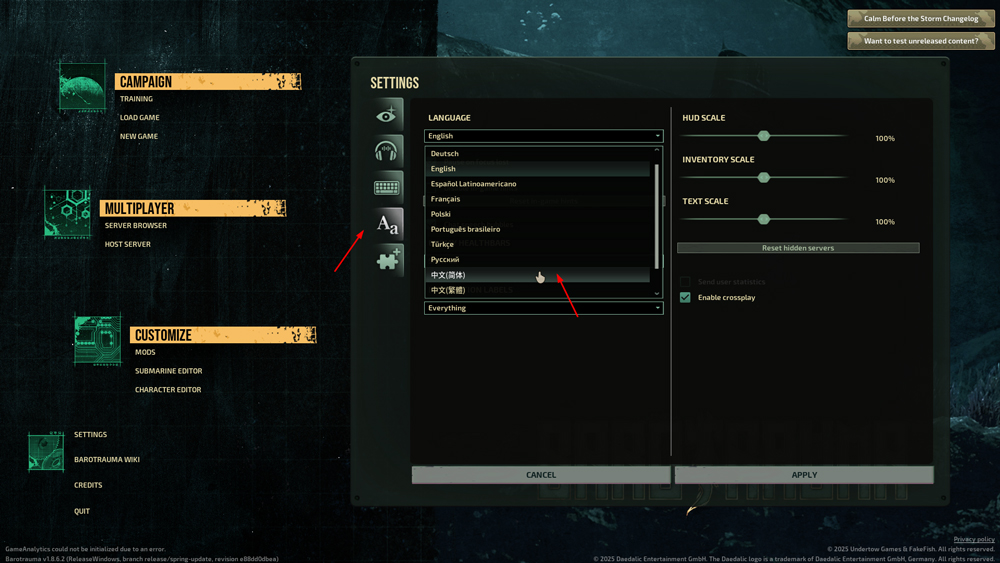Open Training from Campaign menu
1000x563 pixels.
(136, 99)
